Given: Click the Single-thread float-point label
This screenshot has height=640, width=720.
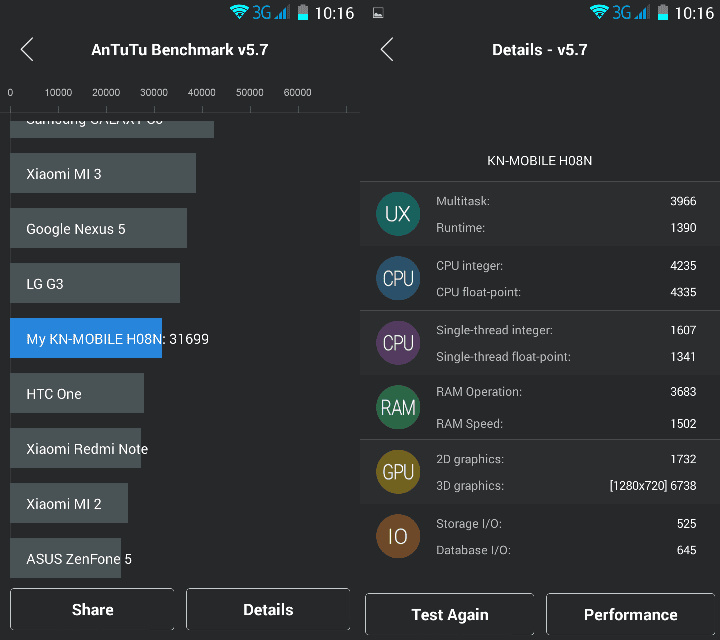Looking at the screenshot, I should coord(503,357).
